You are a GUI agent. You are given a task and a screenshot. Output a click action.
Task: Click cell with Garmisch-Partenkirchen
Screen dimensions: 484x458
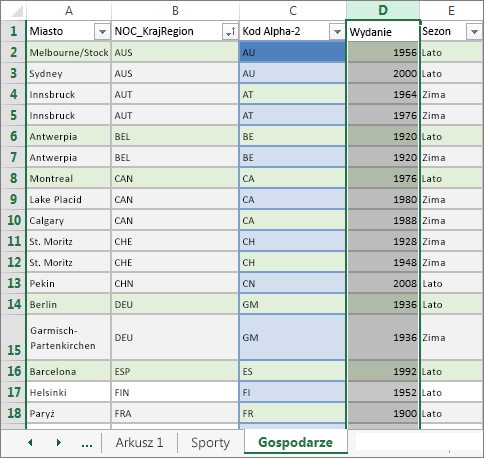point(68,337)
